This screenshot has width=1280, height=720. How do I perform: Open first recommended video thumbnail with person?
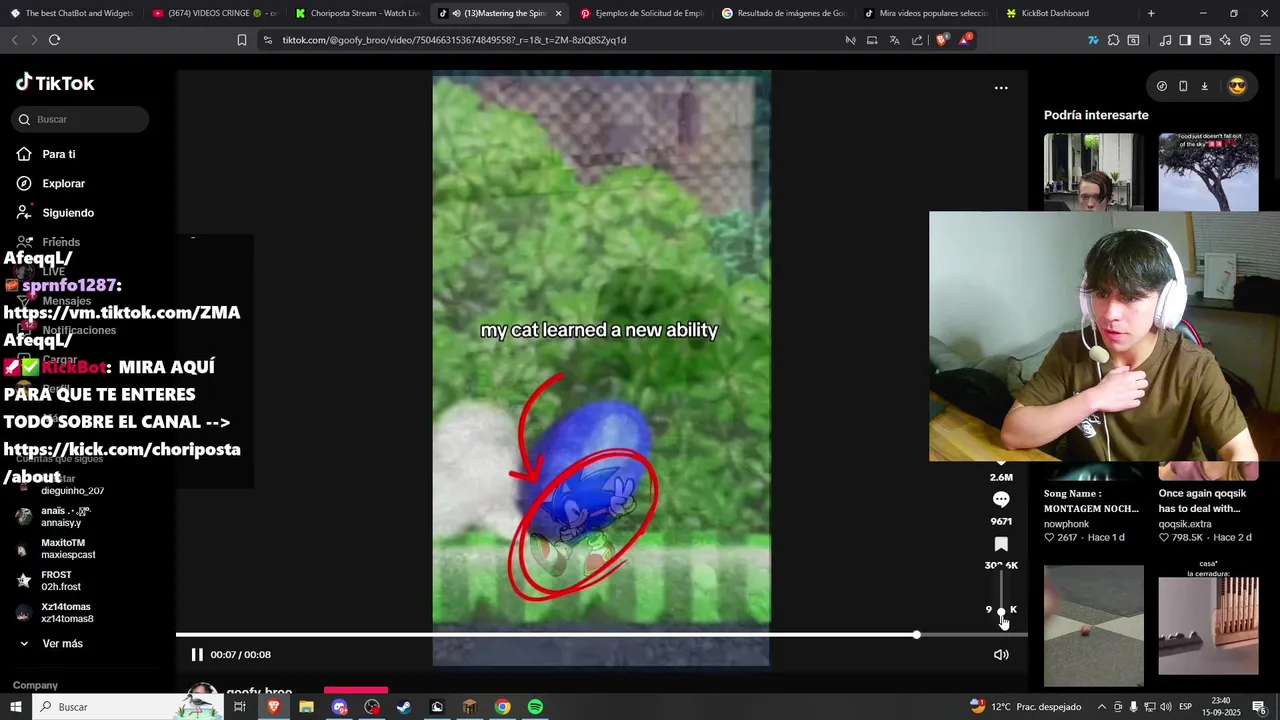click(1094, 172)
